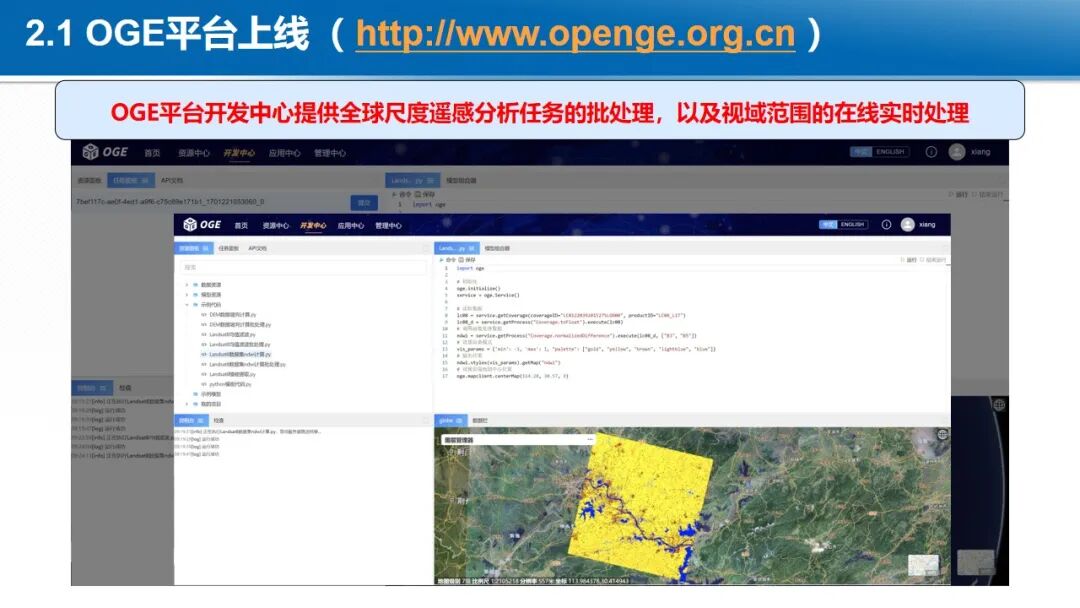Open API文档 tab in front window
Image resolution: width=1080 pixels, height=608 pixels.
(x=258, y=248)
